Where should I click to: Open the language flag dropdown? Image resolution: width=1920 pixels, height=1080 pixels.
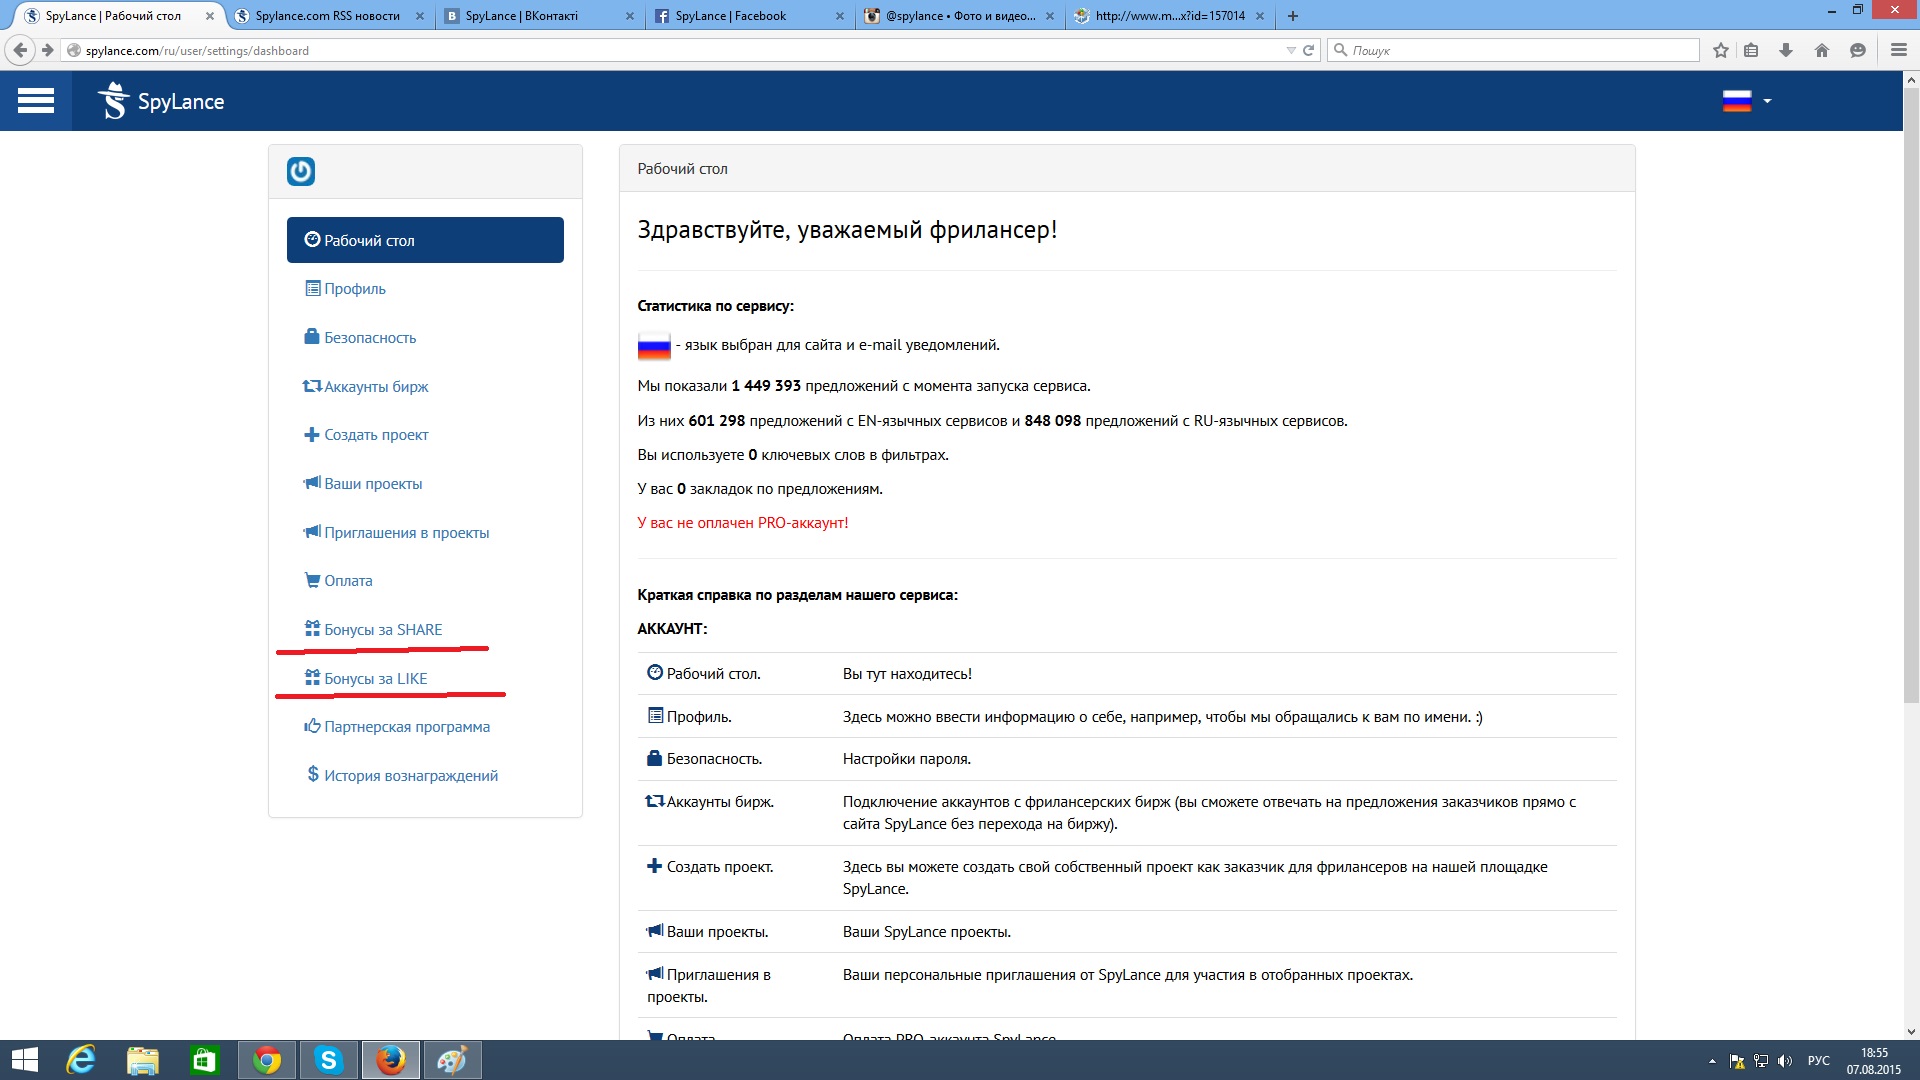coord(1746,101)
